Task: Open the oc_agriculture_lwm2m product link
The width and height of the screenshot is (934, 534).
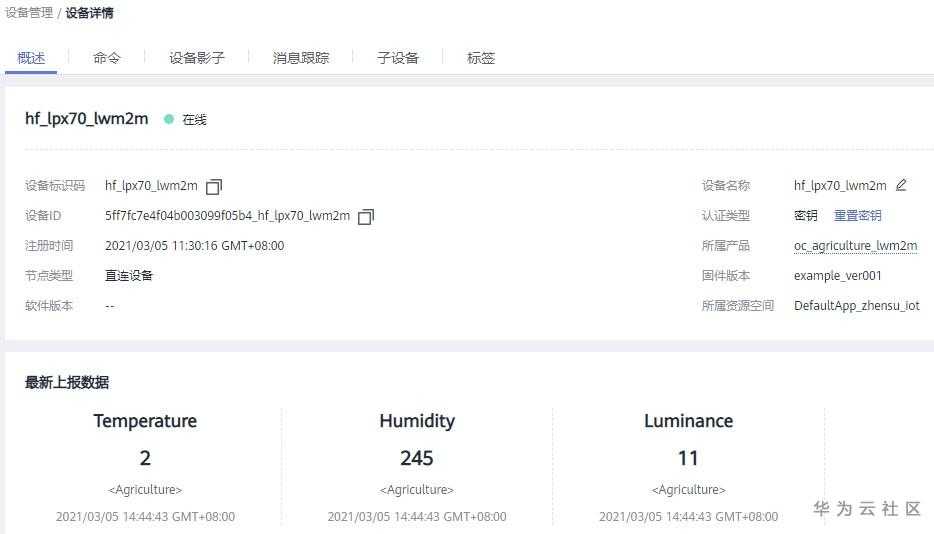Action: point(855,246)
